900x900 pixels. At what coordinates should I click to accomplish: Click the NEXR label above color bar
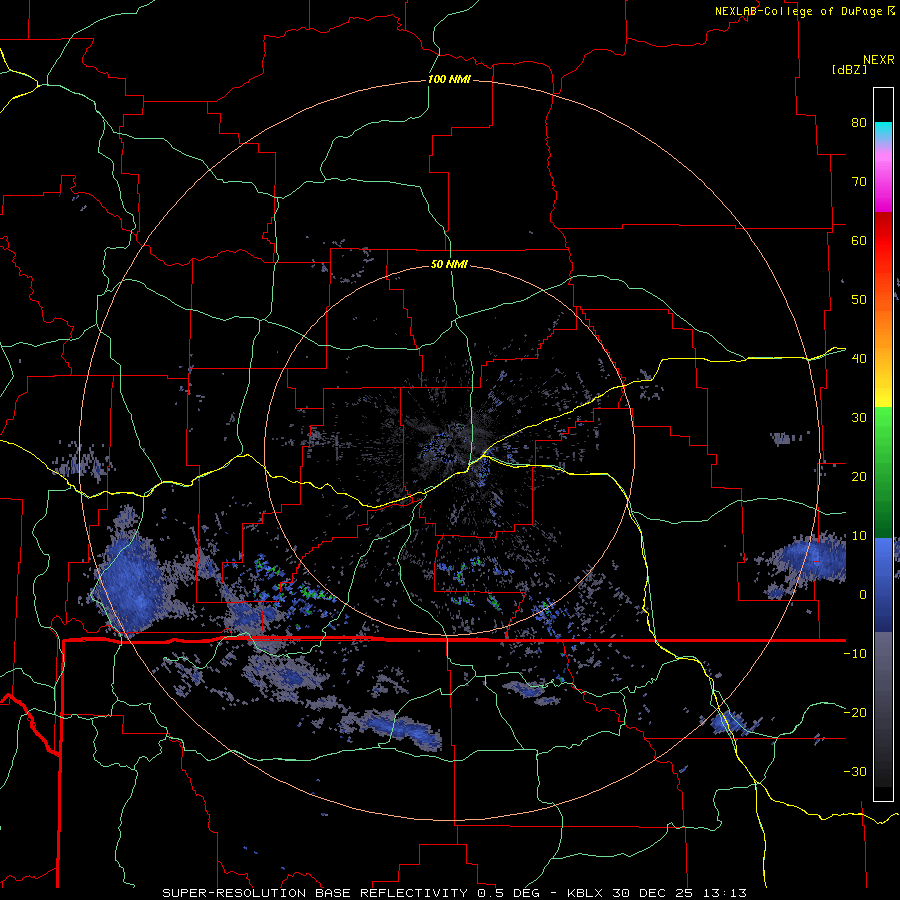[878, 59]
